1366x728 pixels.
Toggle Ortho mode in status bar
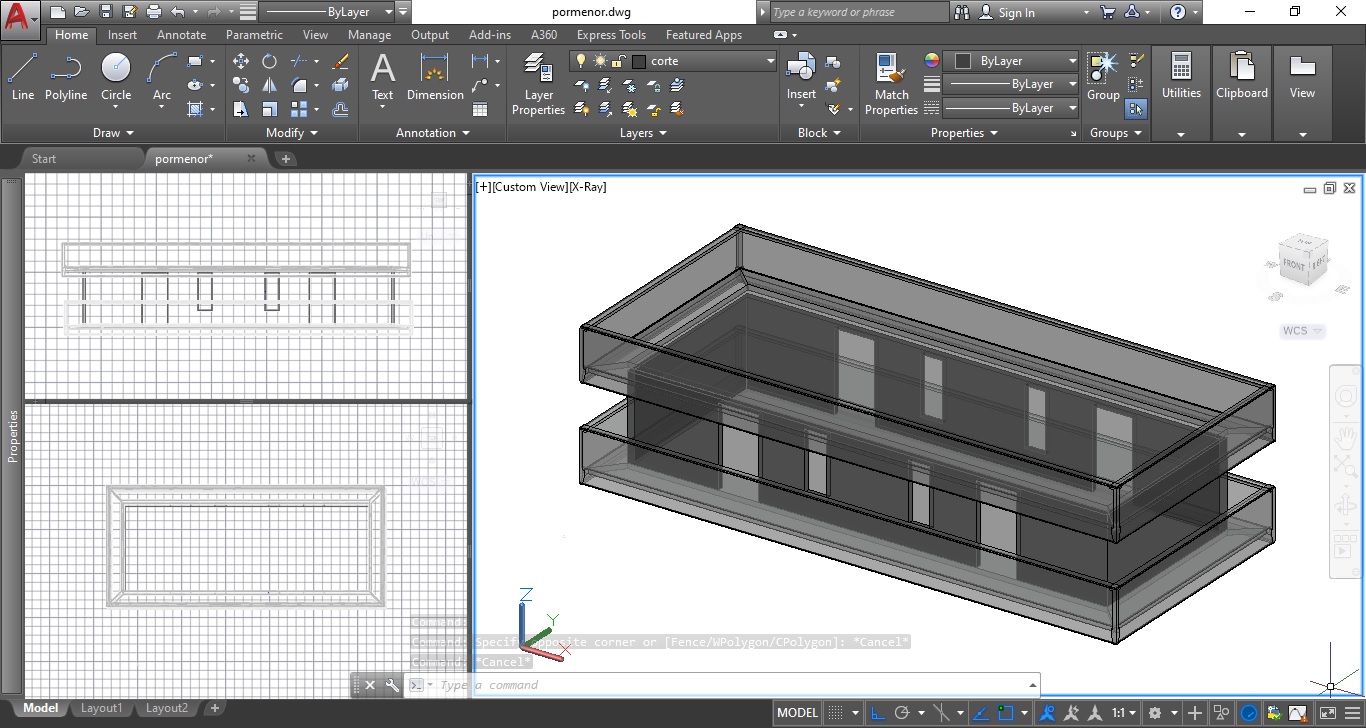[x=878, y=713]
